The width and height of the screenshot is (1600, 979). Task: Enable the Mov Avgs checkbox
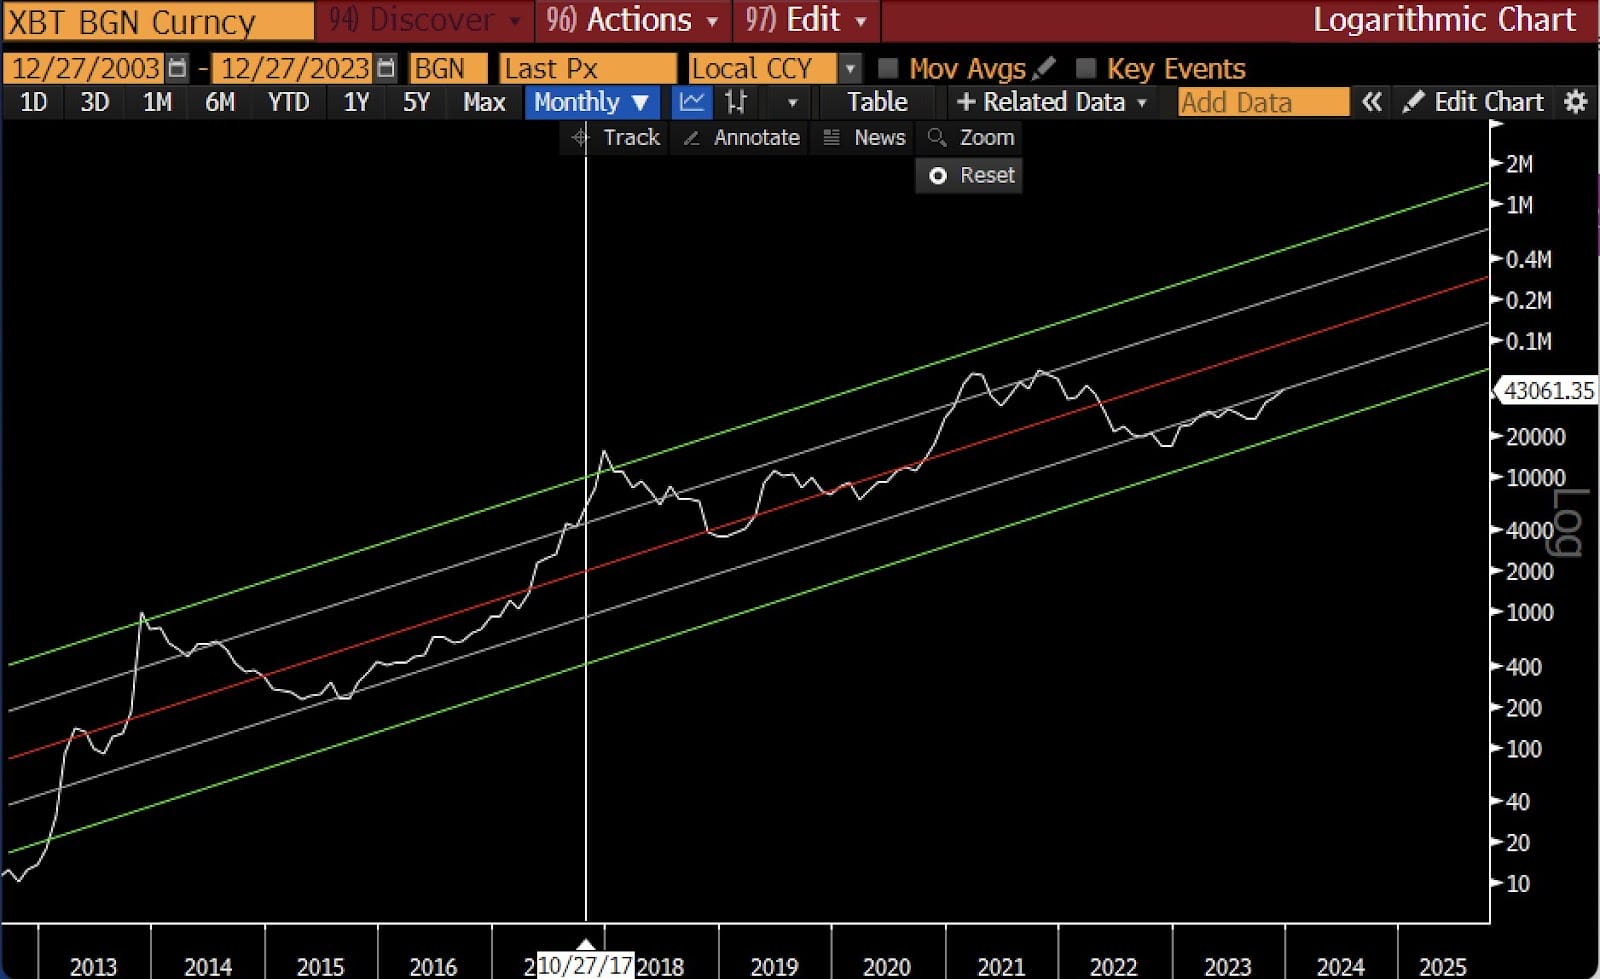887,68
